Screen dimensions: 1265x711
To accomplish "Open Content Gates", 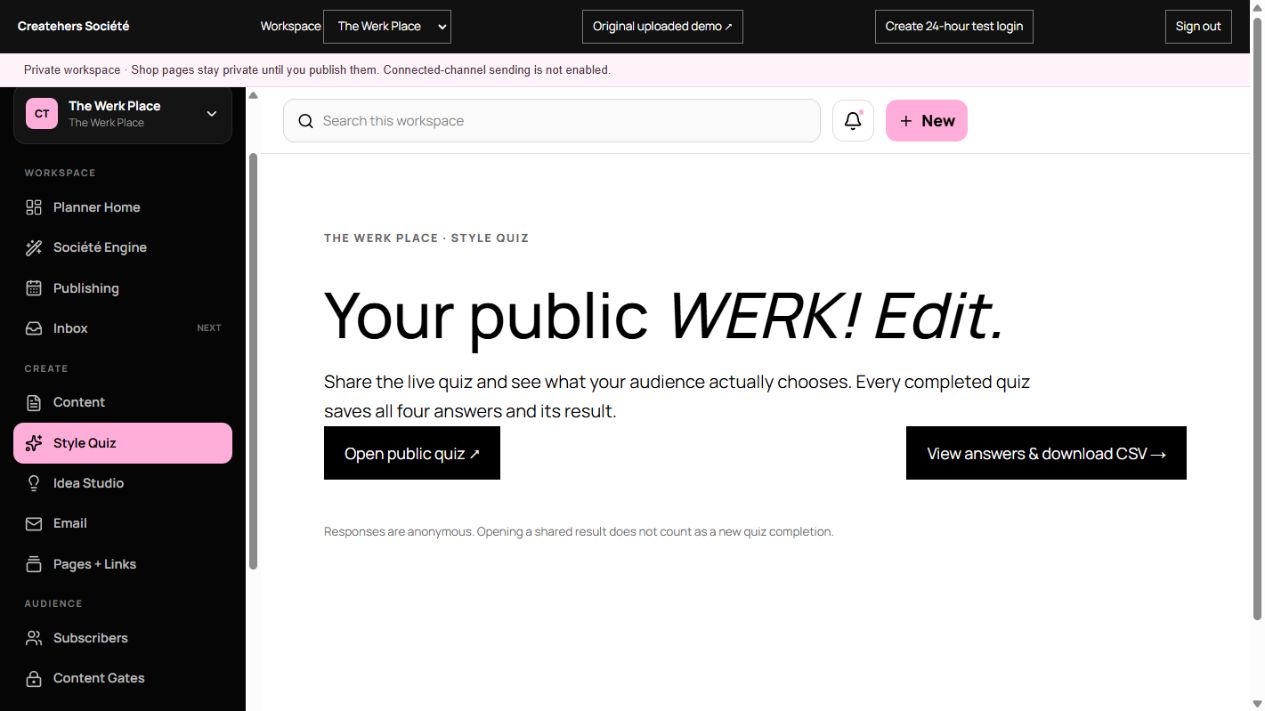I will pos(123,678).
